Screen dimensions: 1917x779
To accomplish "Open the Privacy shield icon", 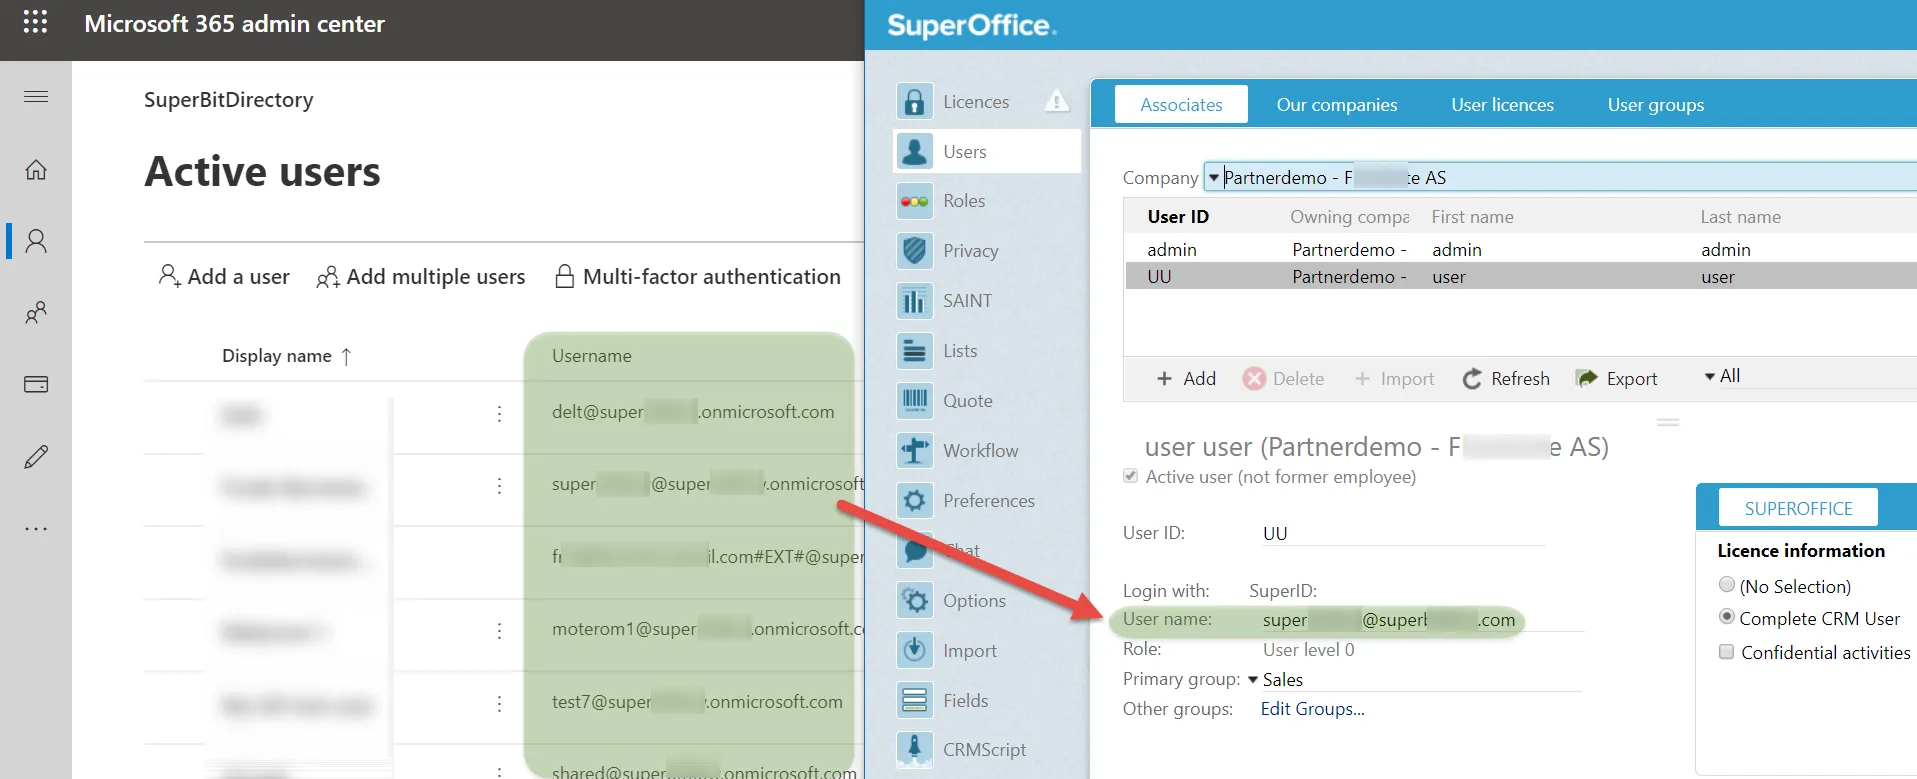I will click(x=914, y=251).
